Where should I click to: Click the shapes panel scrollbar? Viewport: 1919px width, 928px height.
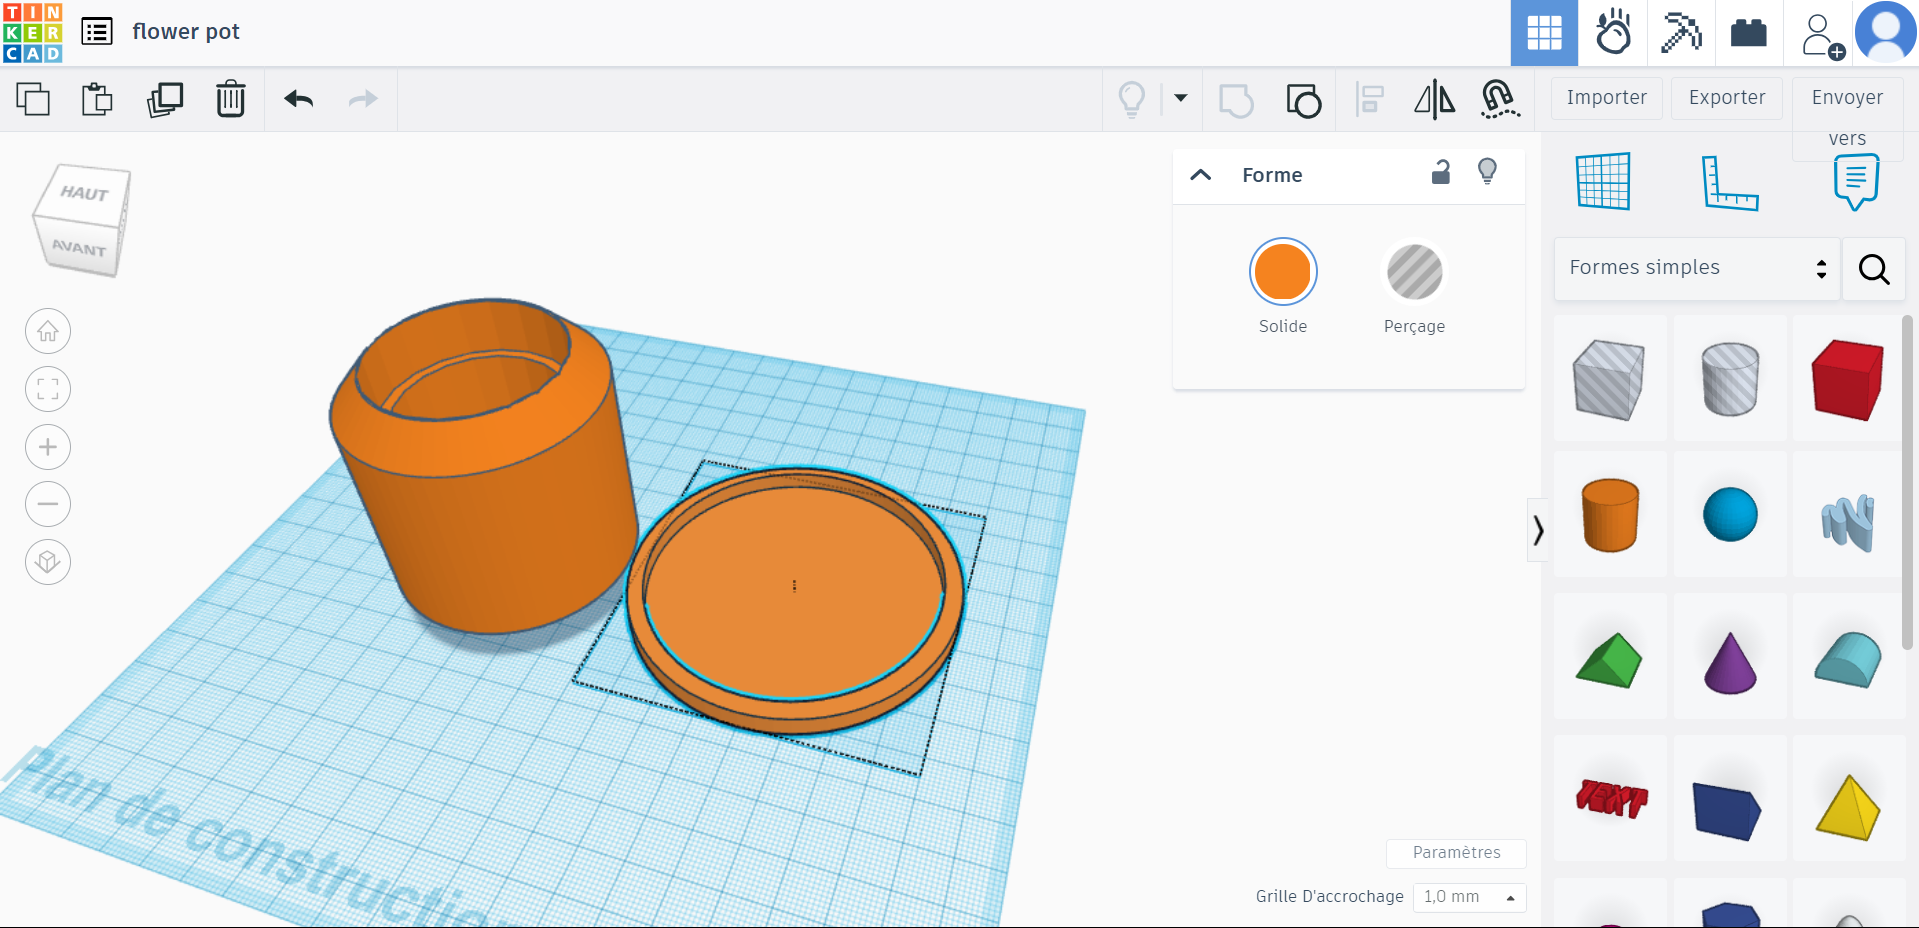pyautogui.click(x=1907, y=483)
